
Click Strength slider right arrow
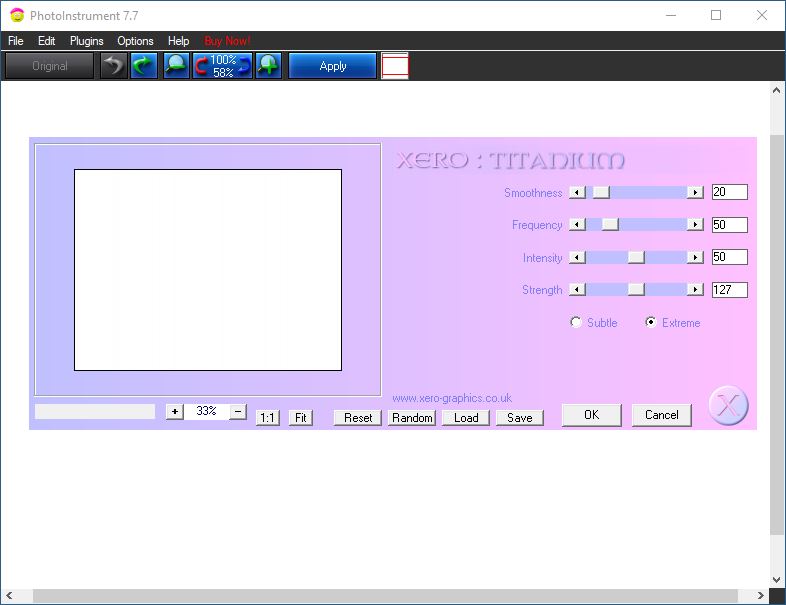point(695,290)
